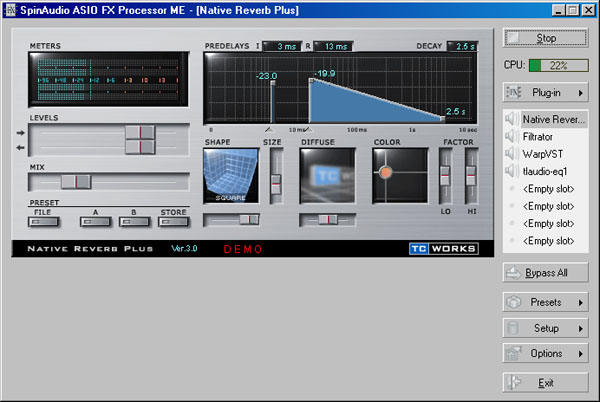This screenshot has height=402, width=600.
Task: Open the Plug-in menu
Action: 545,93
